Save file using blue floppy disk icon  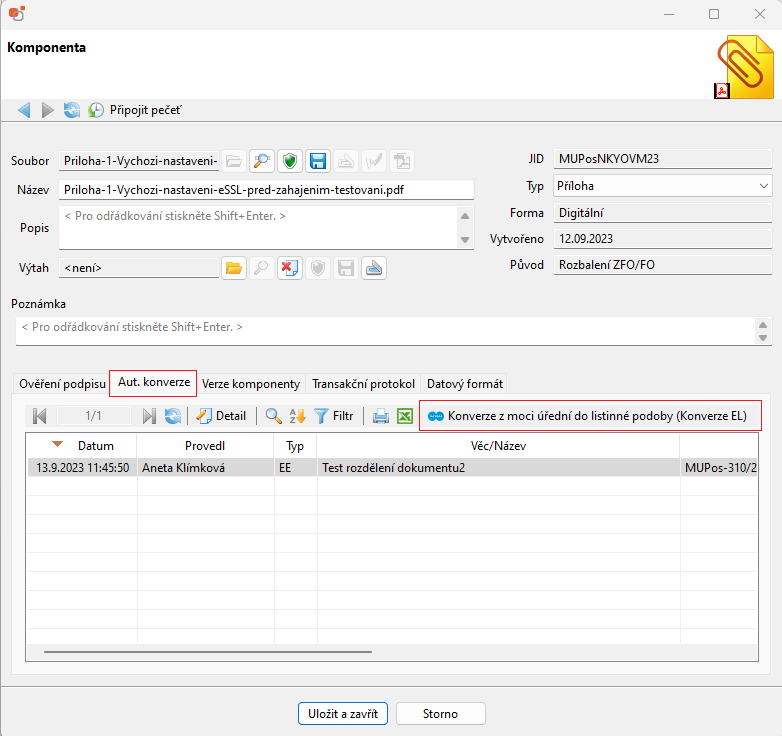(318, 160)
